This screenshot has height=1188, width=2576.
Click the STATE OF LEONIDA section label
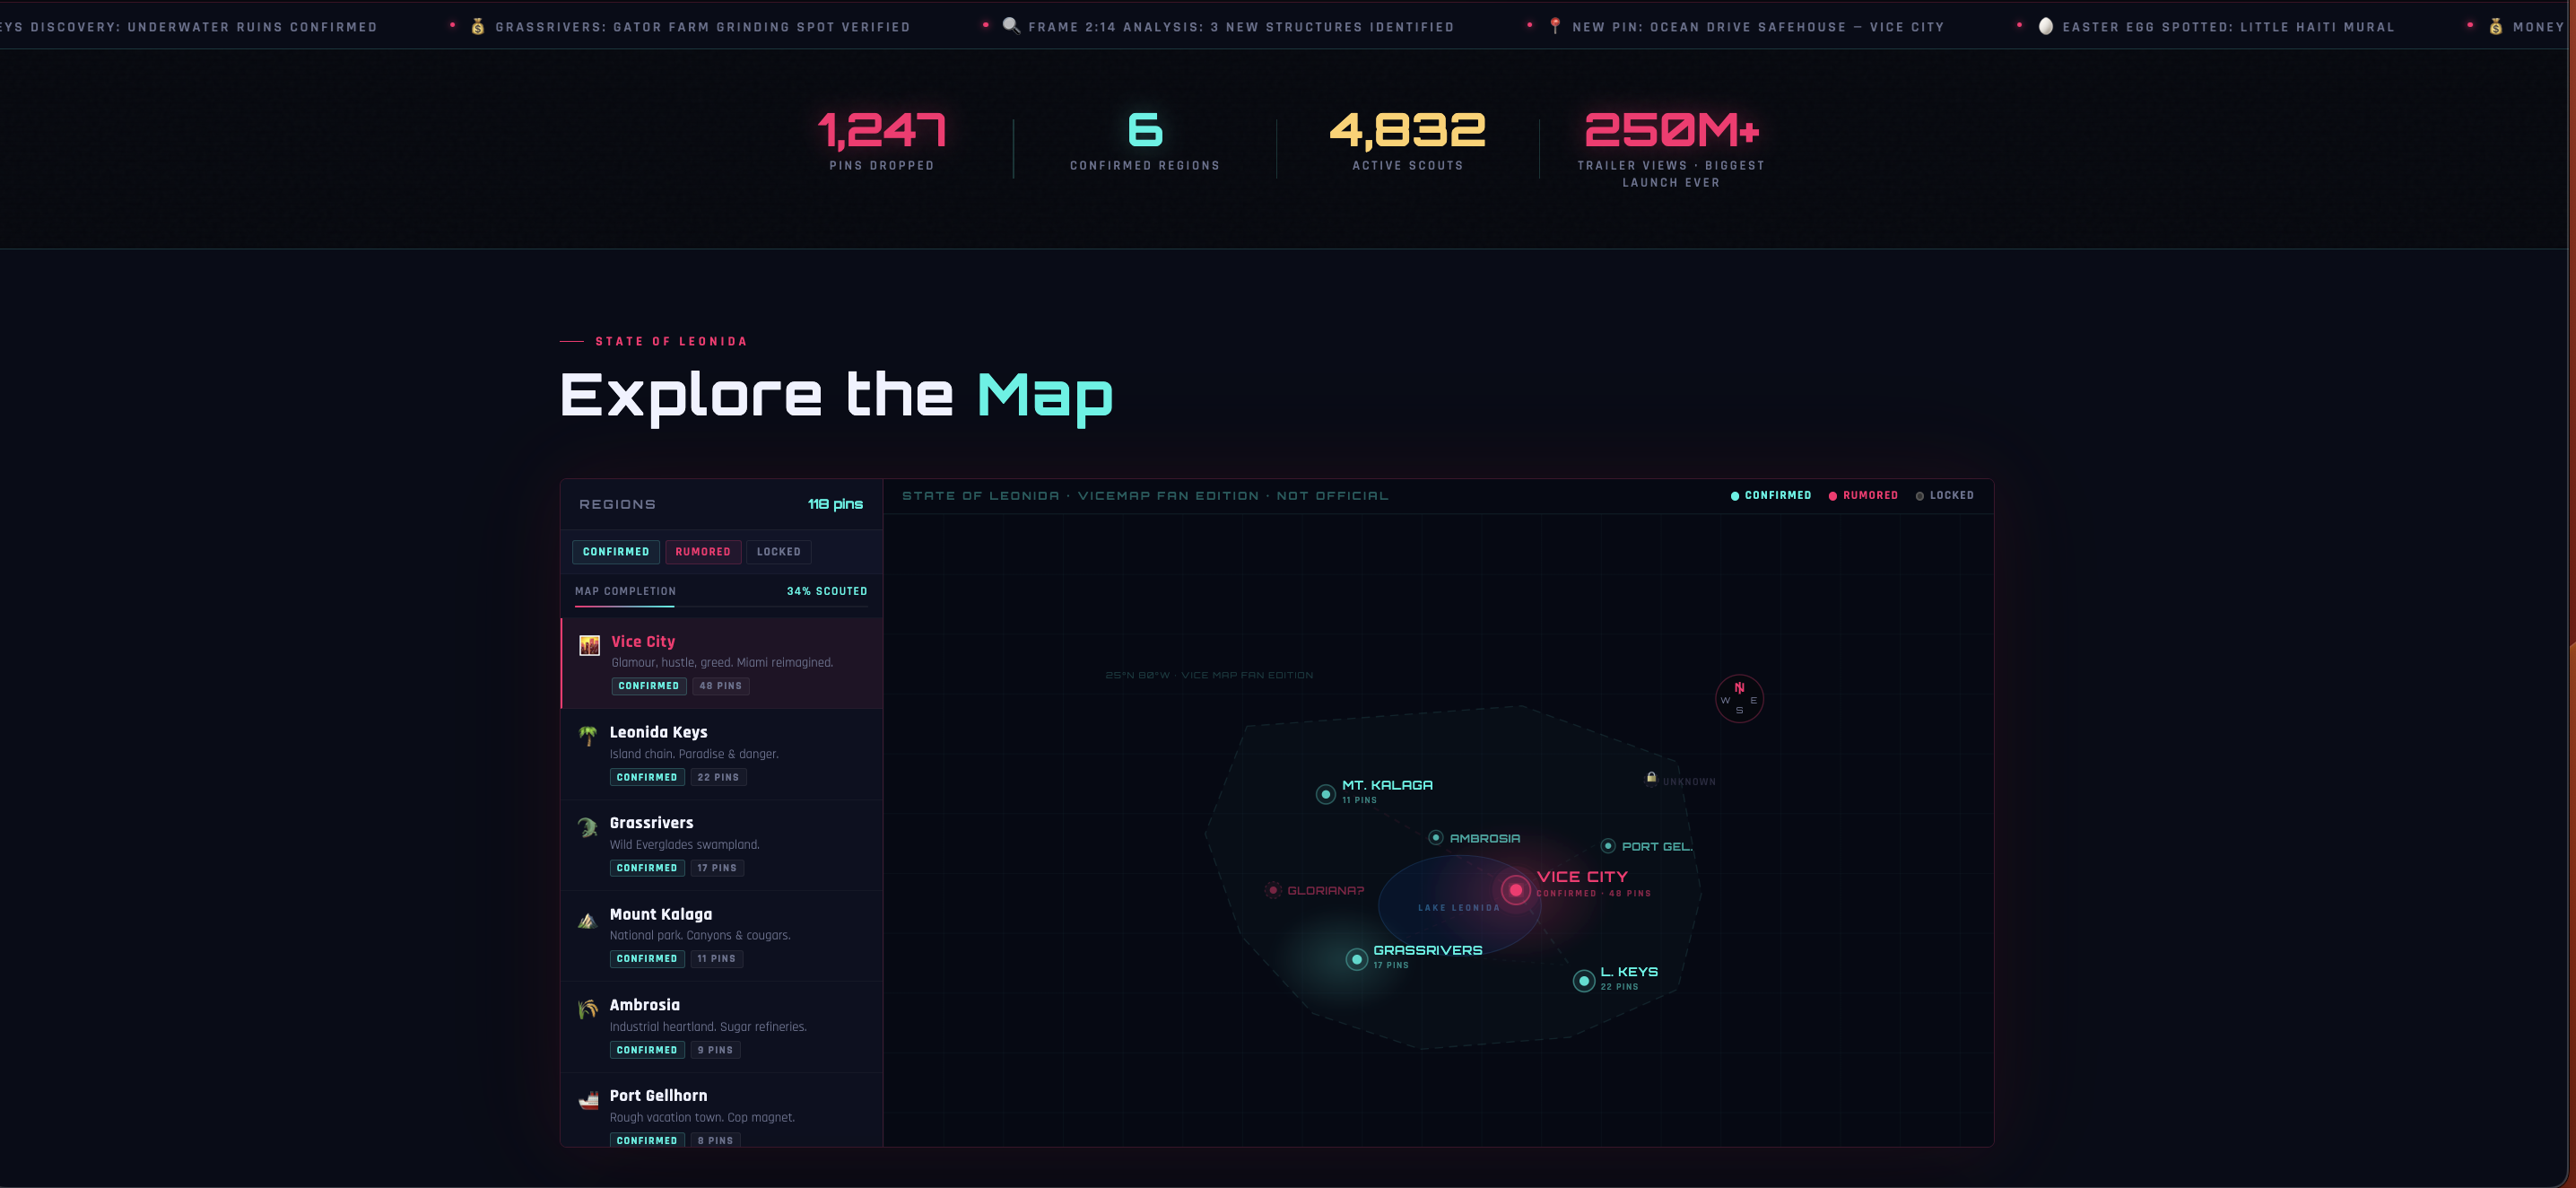pos(671,341)
